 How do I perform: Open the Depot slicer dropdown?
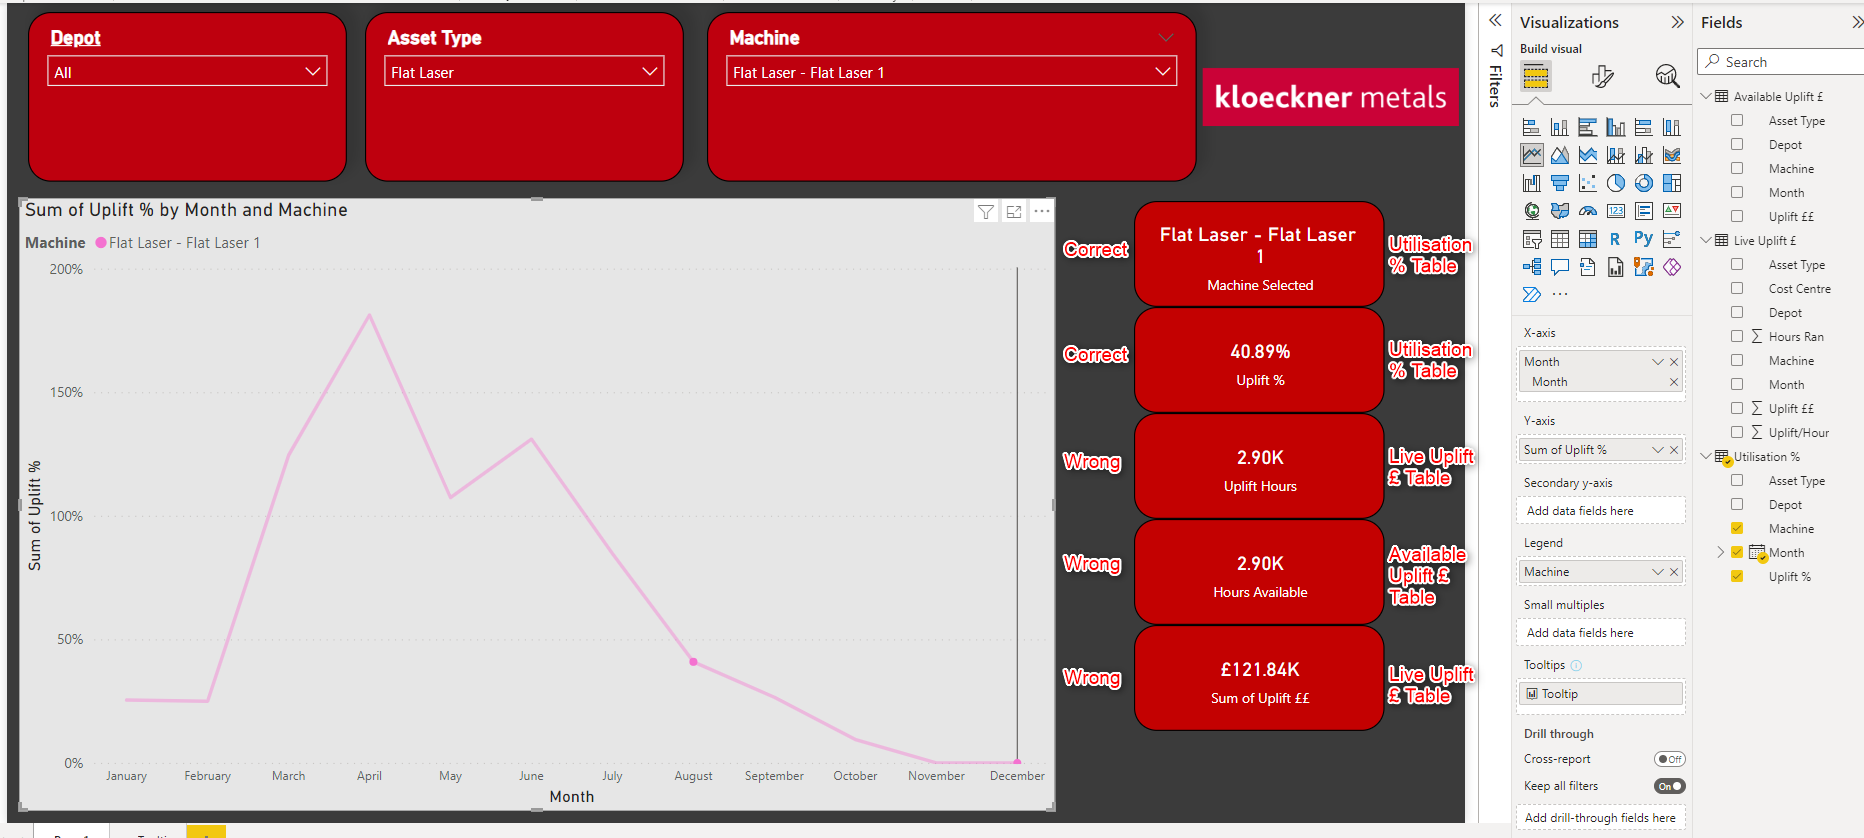click(187, 71)
